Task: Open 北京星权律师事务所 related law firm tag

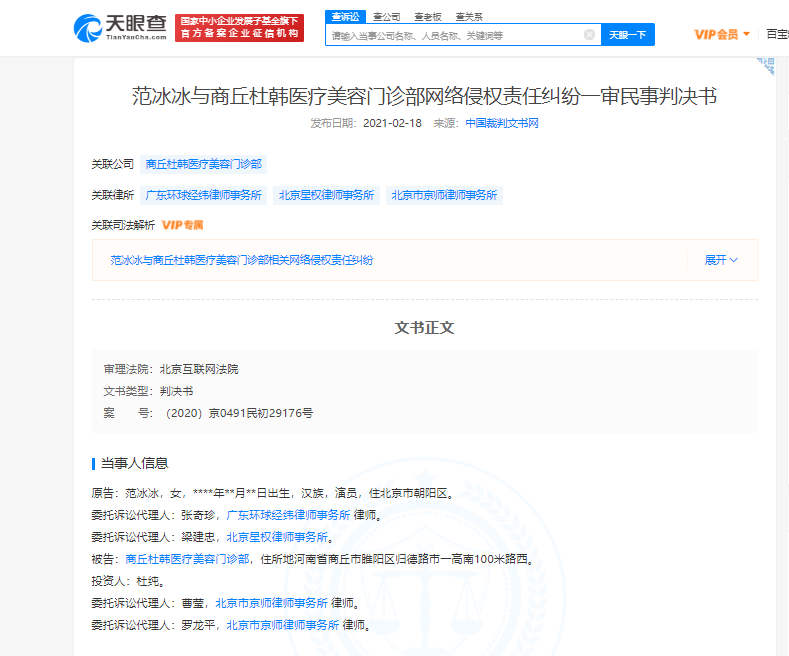Action: pos(327,195)
